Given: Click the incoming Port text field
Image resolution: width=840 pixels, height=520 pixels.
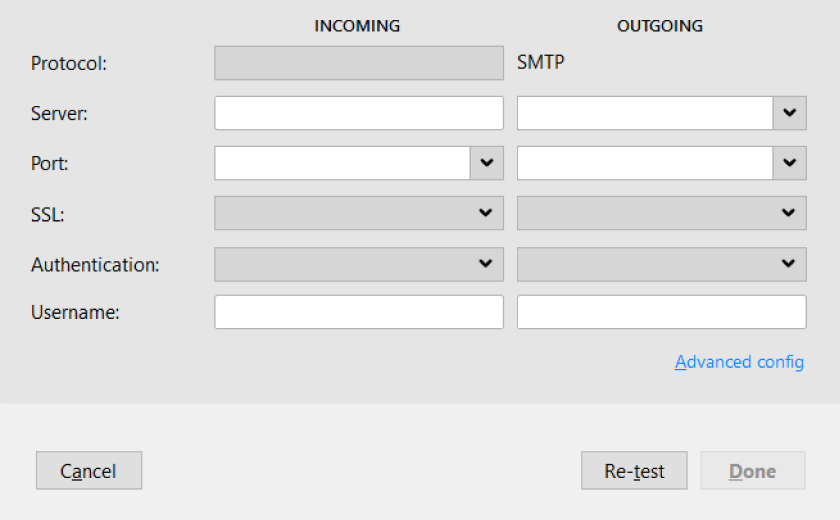Looking at the screenshot, I should coord(342,163).
